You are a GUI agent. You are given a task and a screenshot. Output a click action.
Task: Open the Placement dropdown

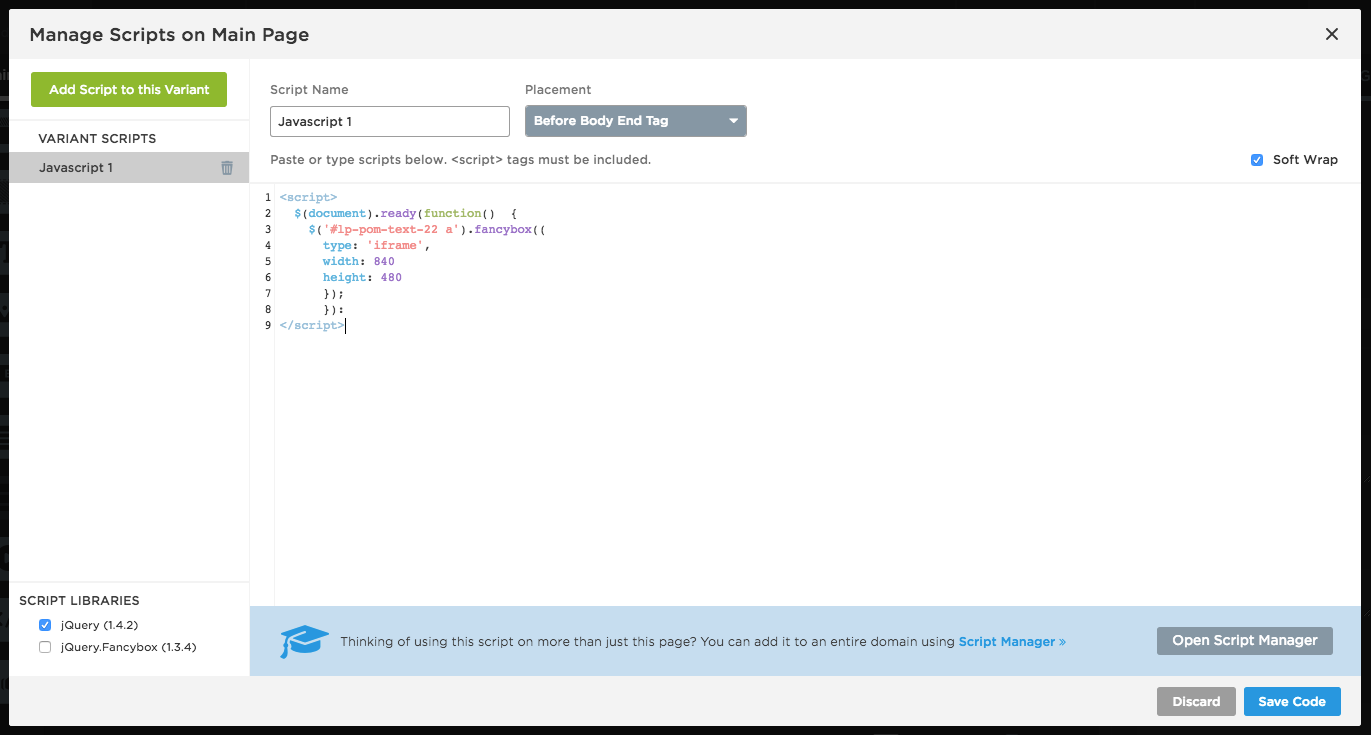636,121
